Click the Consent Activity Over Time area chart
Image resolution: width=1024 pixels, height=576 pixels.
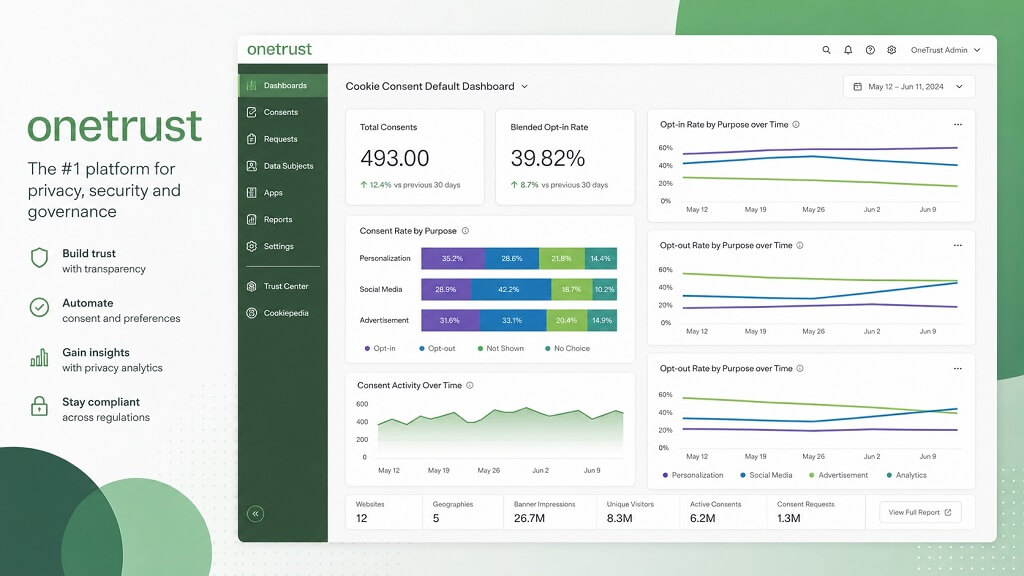click(500, 432)
